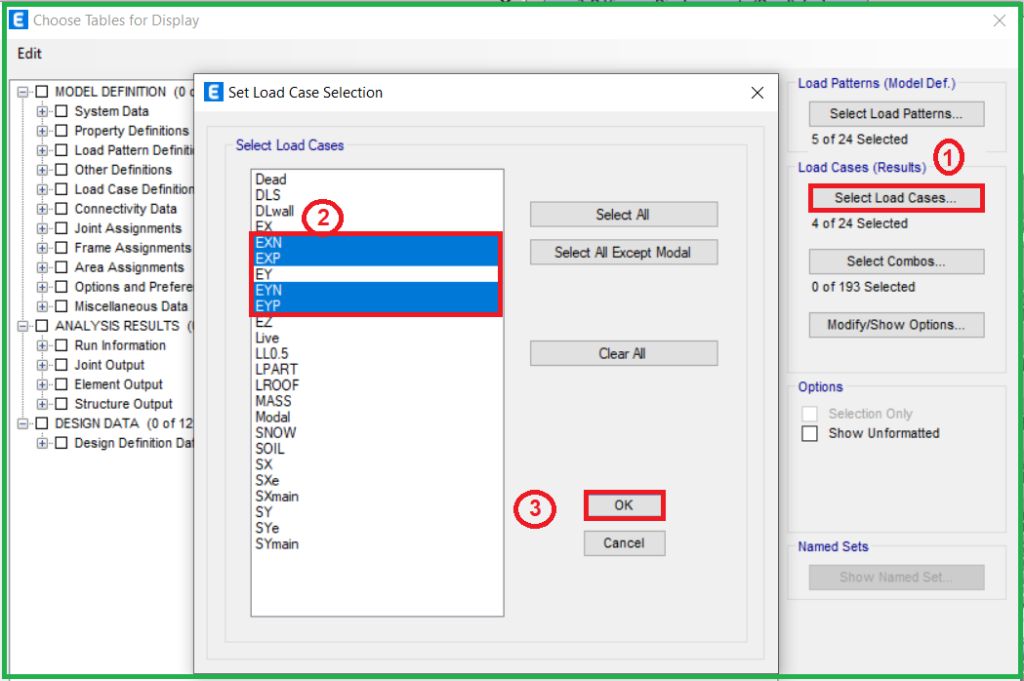
Task: Select the EY load case
Action: coord(377,274)
